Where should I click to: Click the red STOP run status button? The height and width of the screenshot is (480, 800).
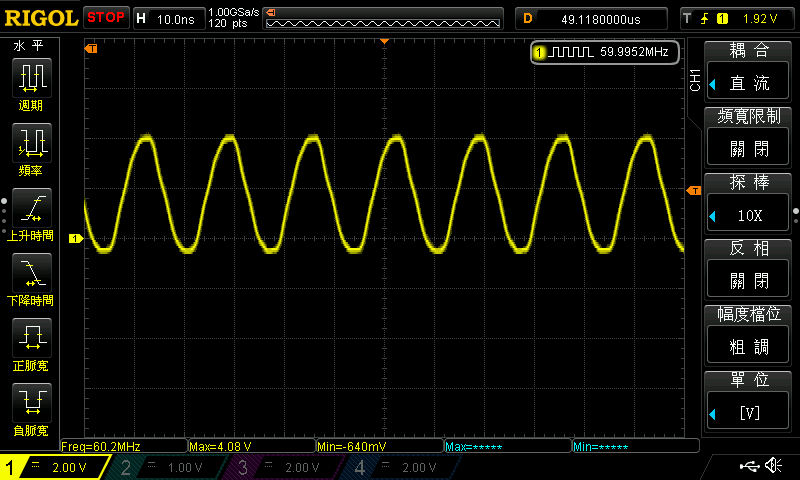[105, 17]
